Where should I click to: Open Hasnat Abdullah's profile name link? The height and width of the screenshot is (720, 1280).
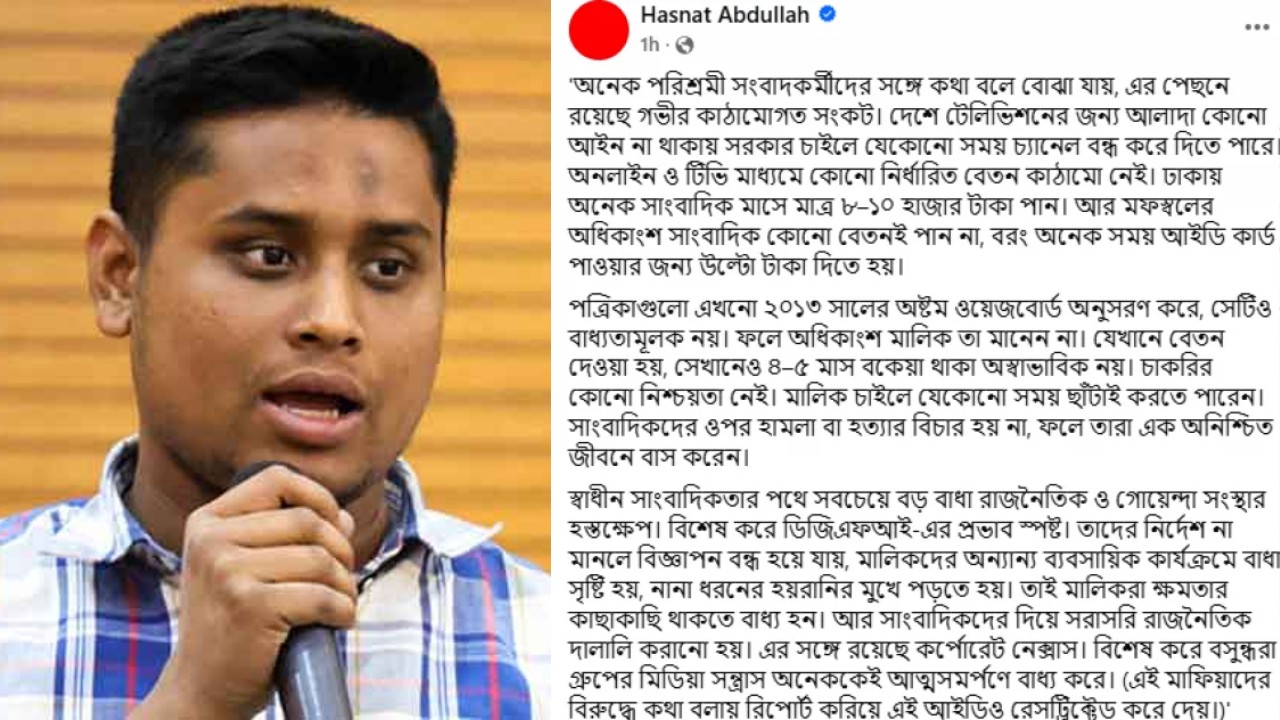726,15
